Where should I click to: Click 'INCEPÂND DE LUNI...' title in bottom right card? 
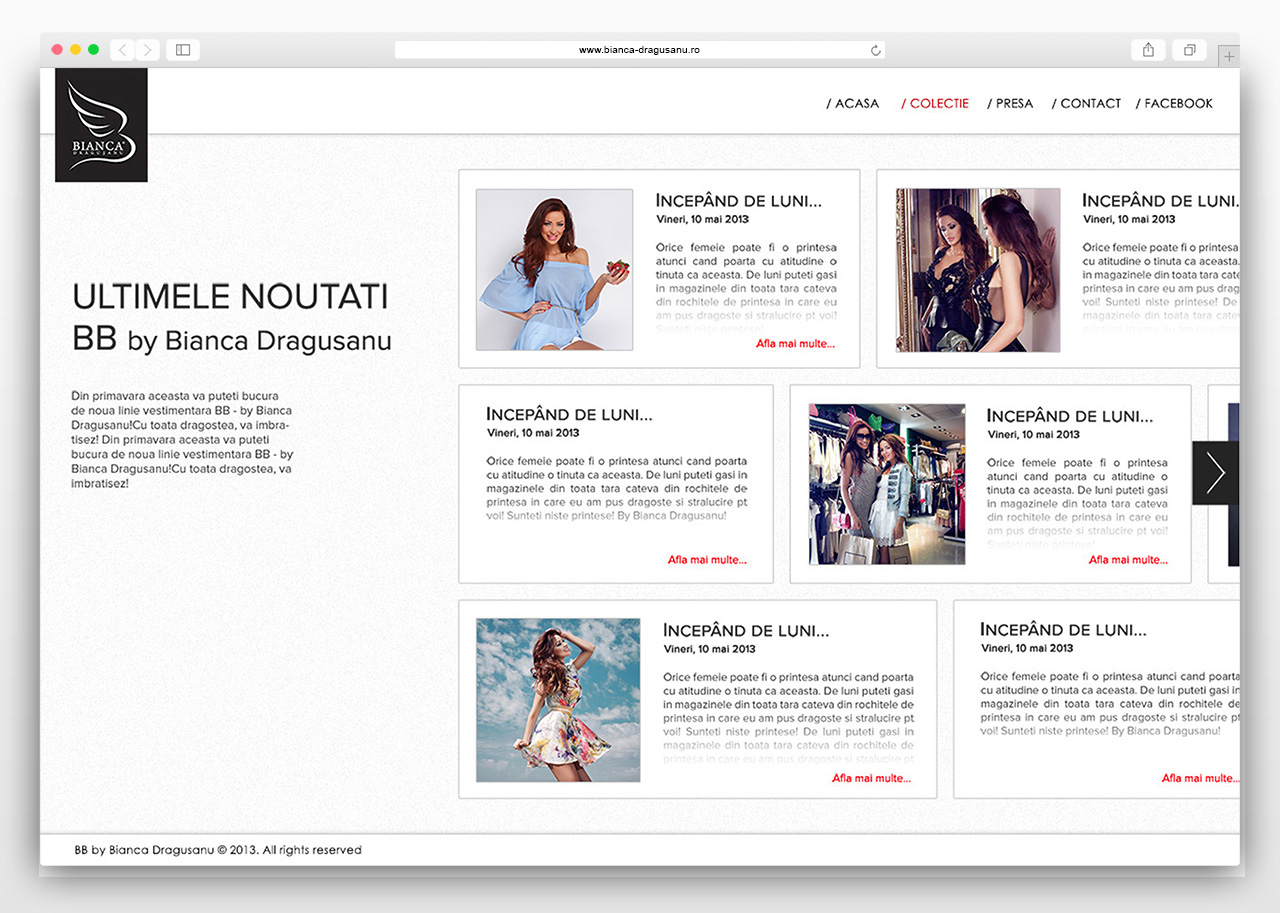click(x=1063, y=630)
